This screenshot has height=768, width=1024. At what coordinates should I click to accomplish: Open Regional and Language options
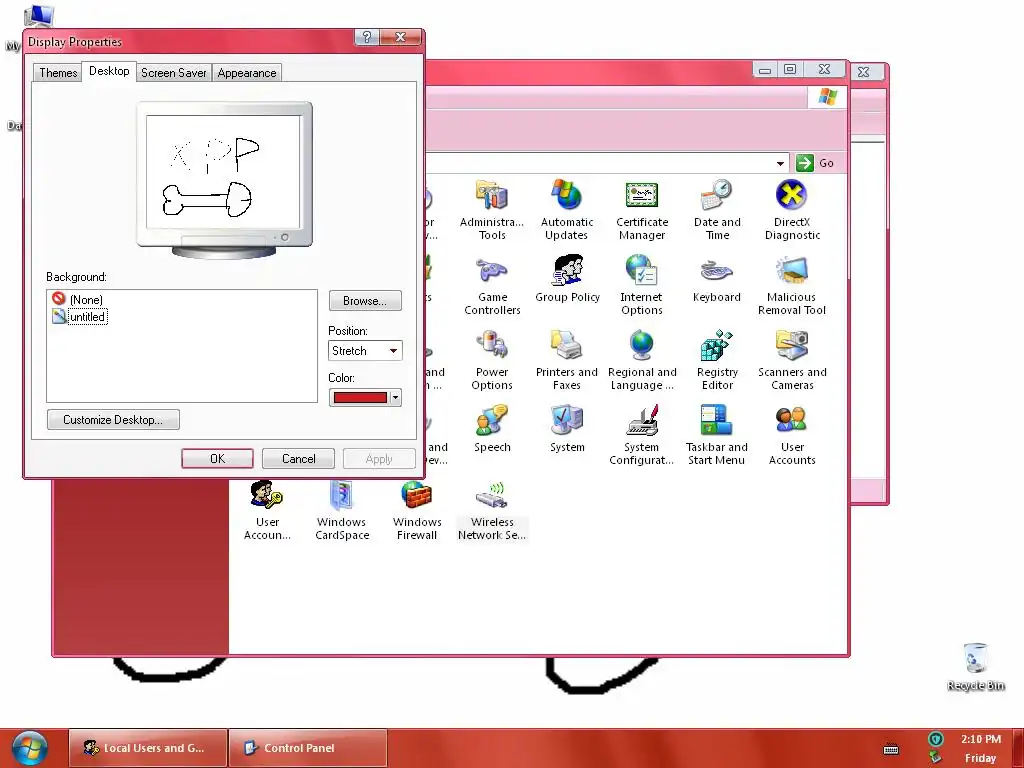click(642, 359)
